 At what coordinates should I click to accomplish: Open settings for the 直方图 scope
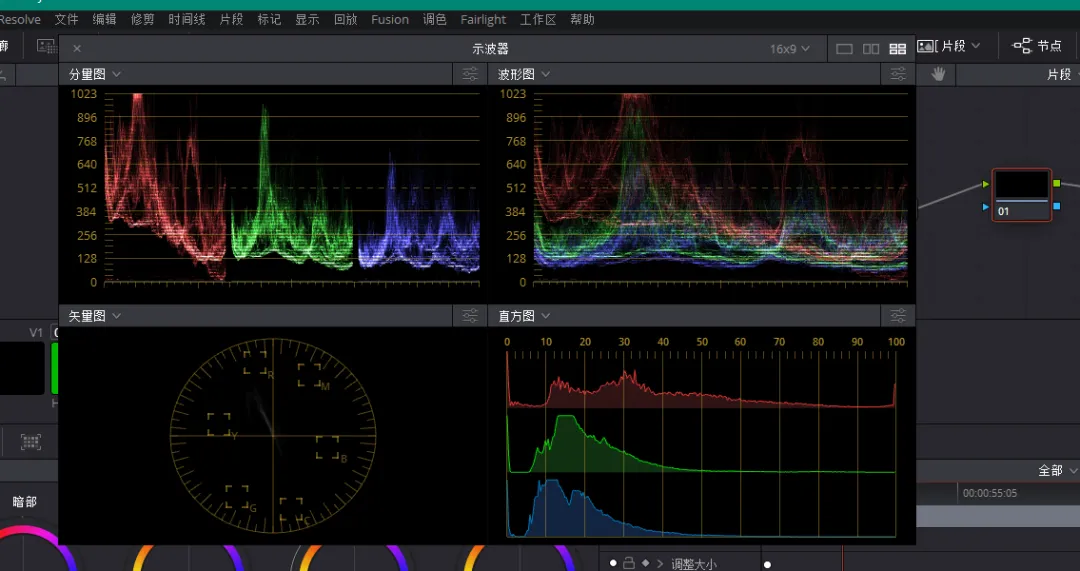(898, 315)
